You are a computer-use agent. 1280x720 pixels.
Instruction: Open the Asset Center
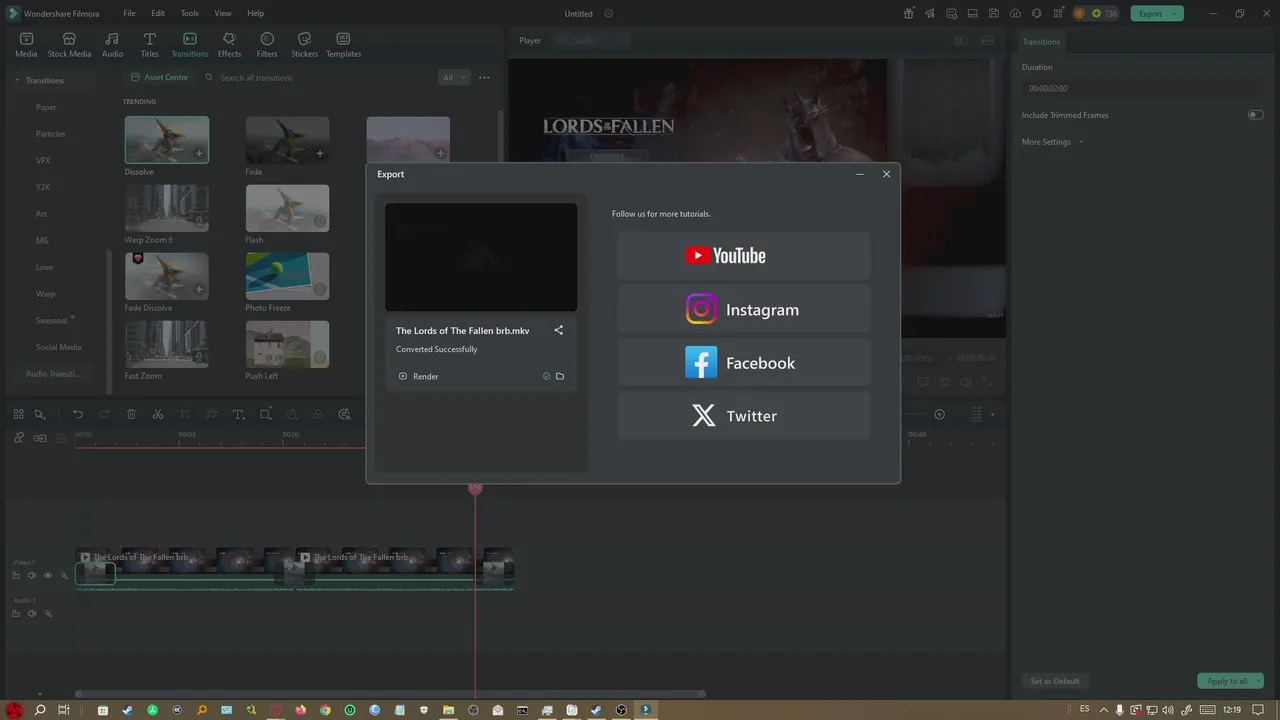[x=159, y=77]
